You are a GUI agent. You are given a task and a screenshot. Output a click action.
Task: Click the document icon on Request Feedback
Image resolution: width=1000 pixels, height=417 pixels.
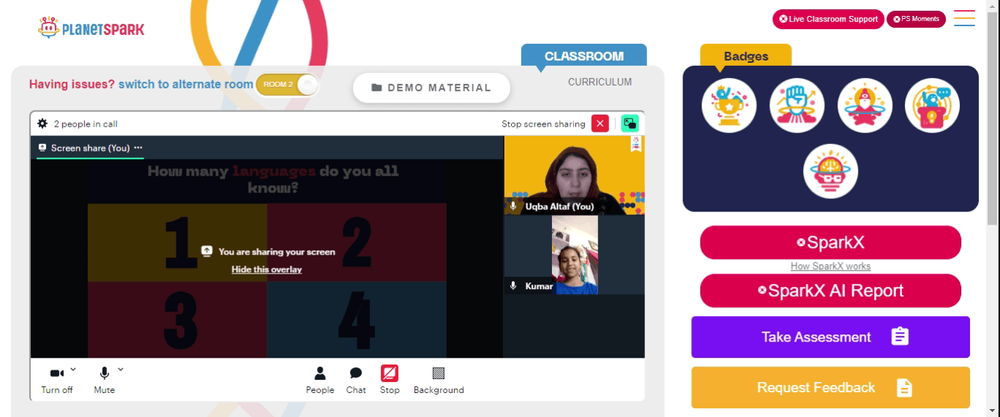coord(904,388)
